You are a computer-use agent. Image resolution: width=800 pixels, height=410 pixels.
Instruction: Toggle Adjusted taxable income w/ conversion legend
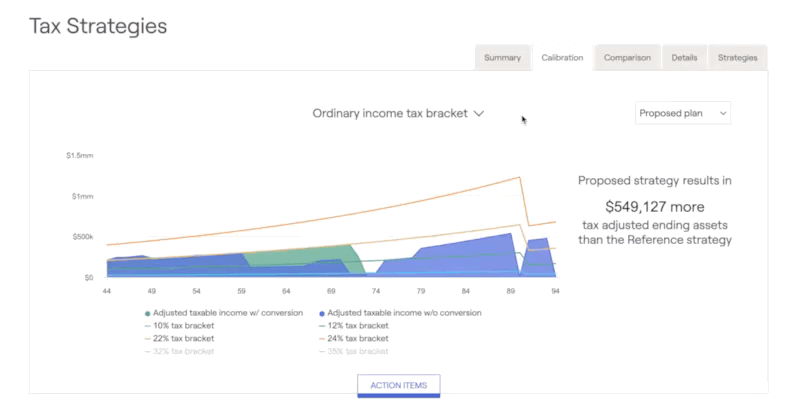(229, 313)
